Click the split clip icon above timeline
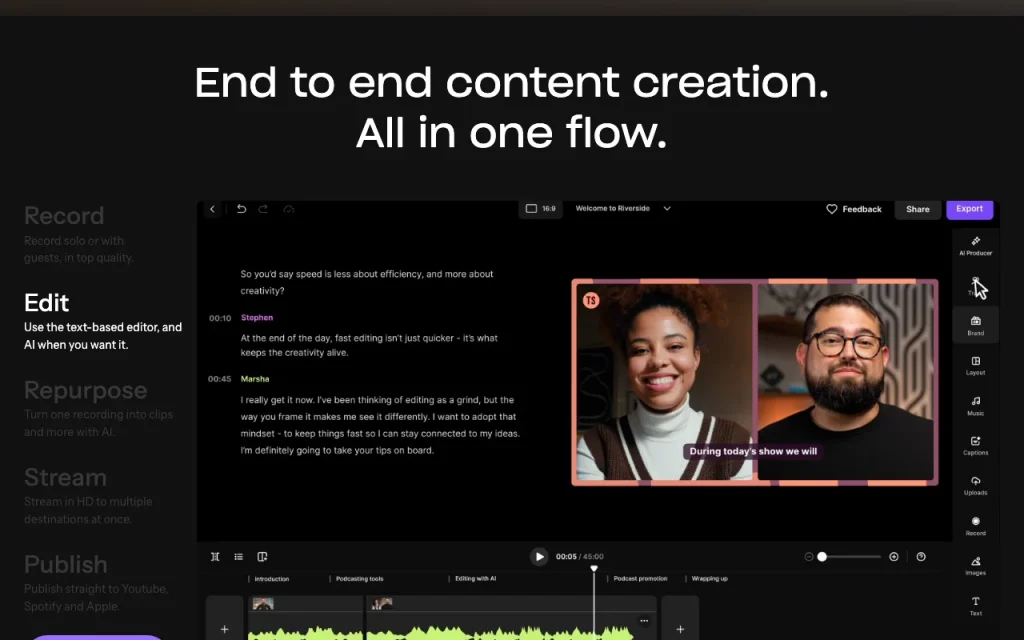Image resolution: width=1024 pixels, height=640 pixels. click(215, 556)
